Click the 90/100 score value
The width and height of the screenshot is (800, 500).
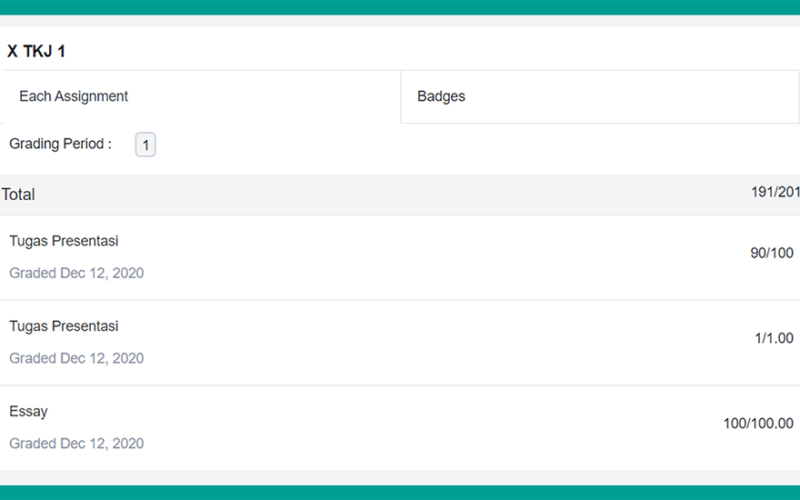click(771, 253)
